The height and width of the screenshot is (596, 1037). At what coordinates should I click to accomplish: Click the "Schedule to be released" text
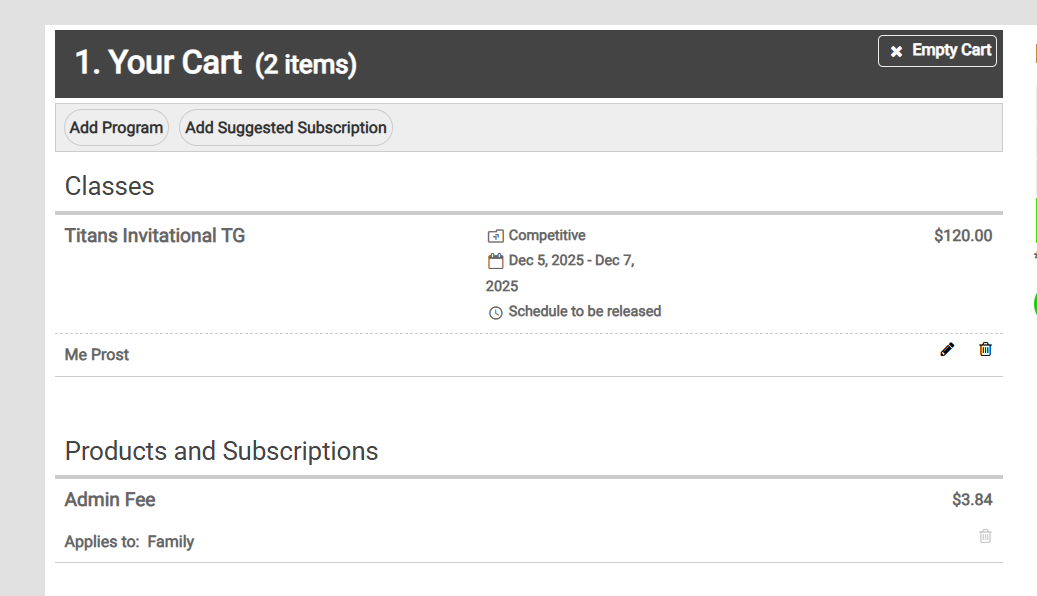point(585,312)
